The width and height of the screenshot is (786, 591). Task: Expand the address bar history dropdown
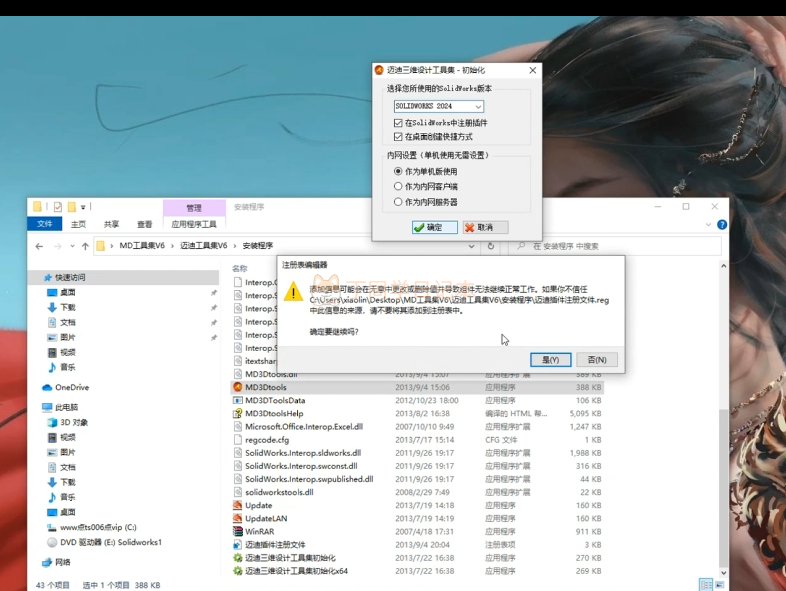click(x=470, y=245)
